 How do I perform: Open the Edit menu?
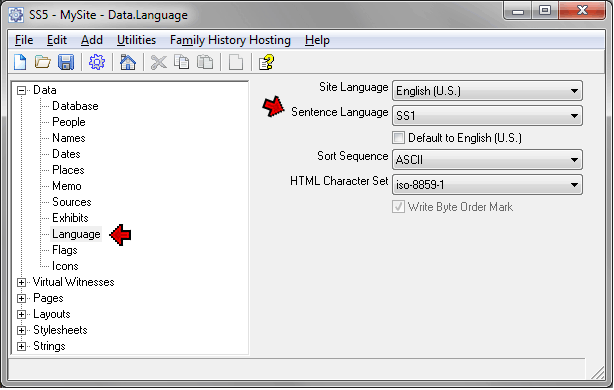tap(57, 40)
